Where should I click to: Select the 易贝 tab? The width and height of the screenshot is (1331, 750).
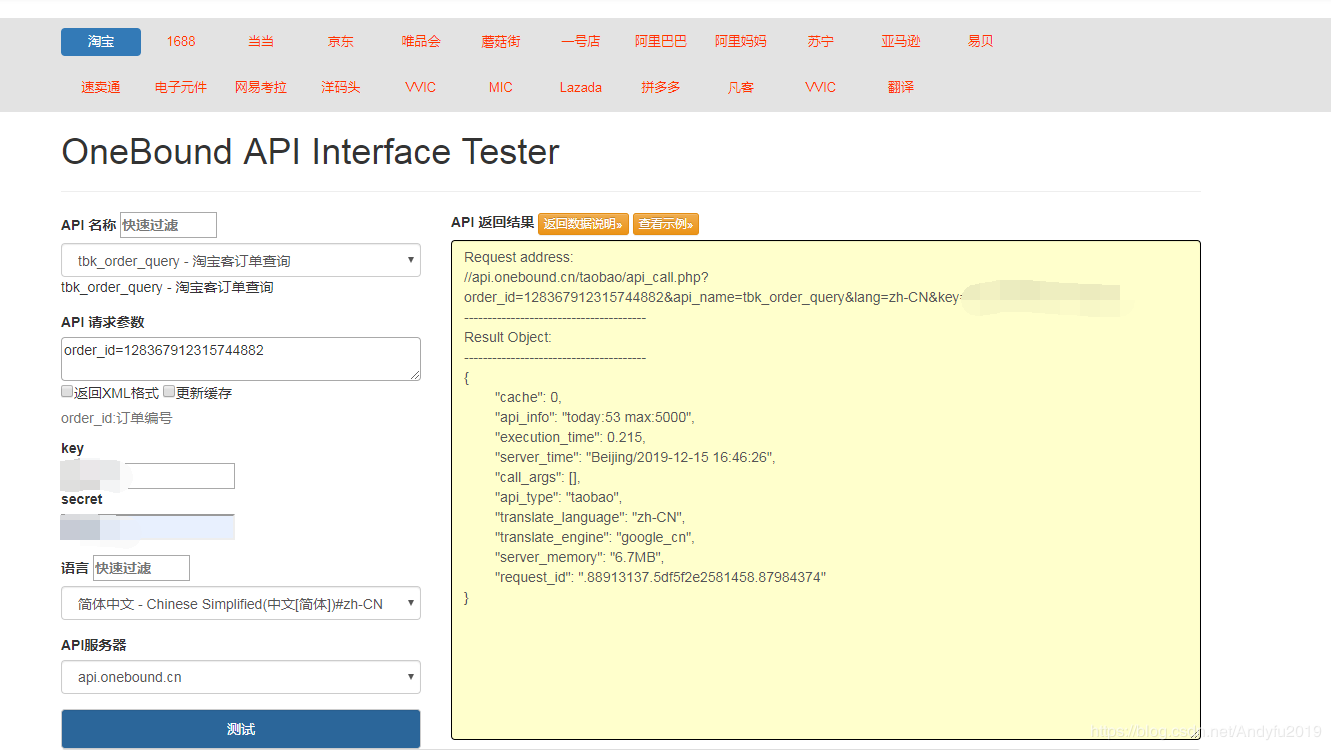(981, 42)
